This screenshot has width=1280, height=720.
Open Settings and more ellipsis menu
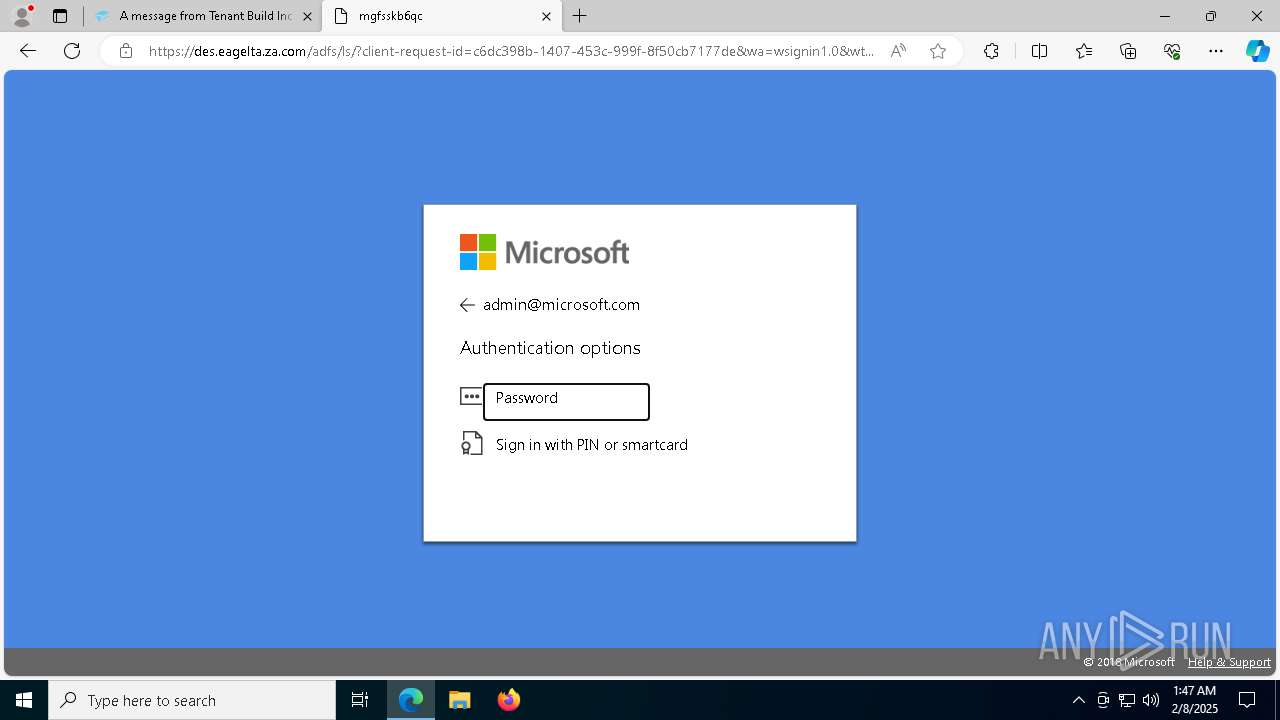[x=1216, y=51]
